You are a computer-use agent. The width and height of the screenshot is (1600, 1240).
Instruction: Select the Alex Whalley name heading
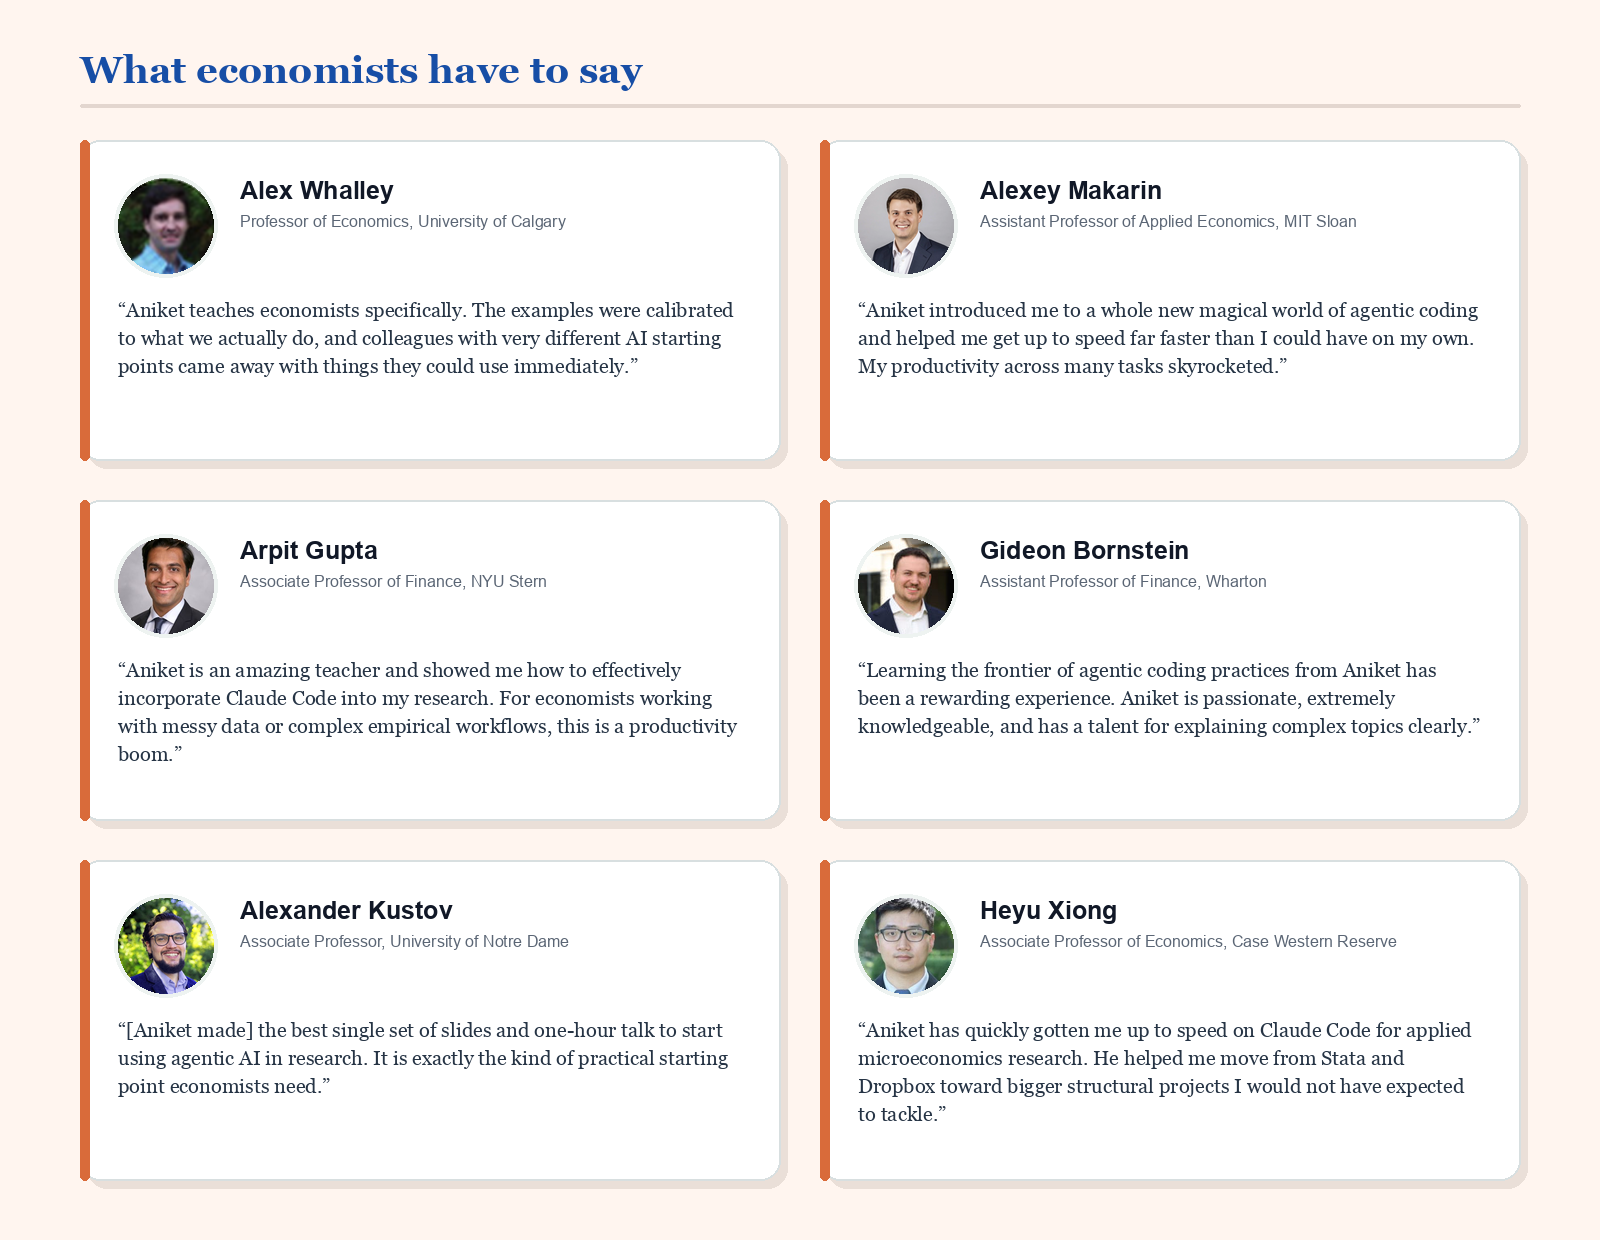pos(316,190)
